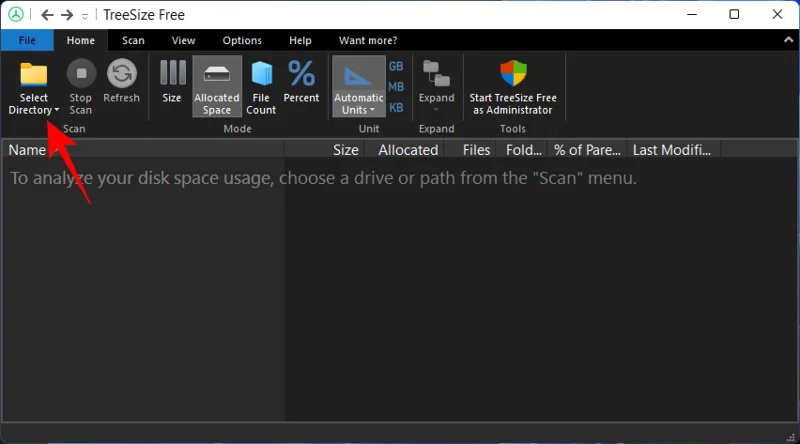This screenshot has height=444, width=800.
Task: Open the File menu
Action: tap(27, 40)
